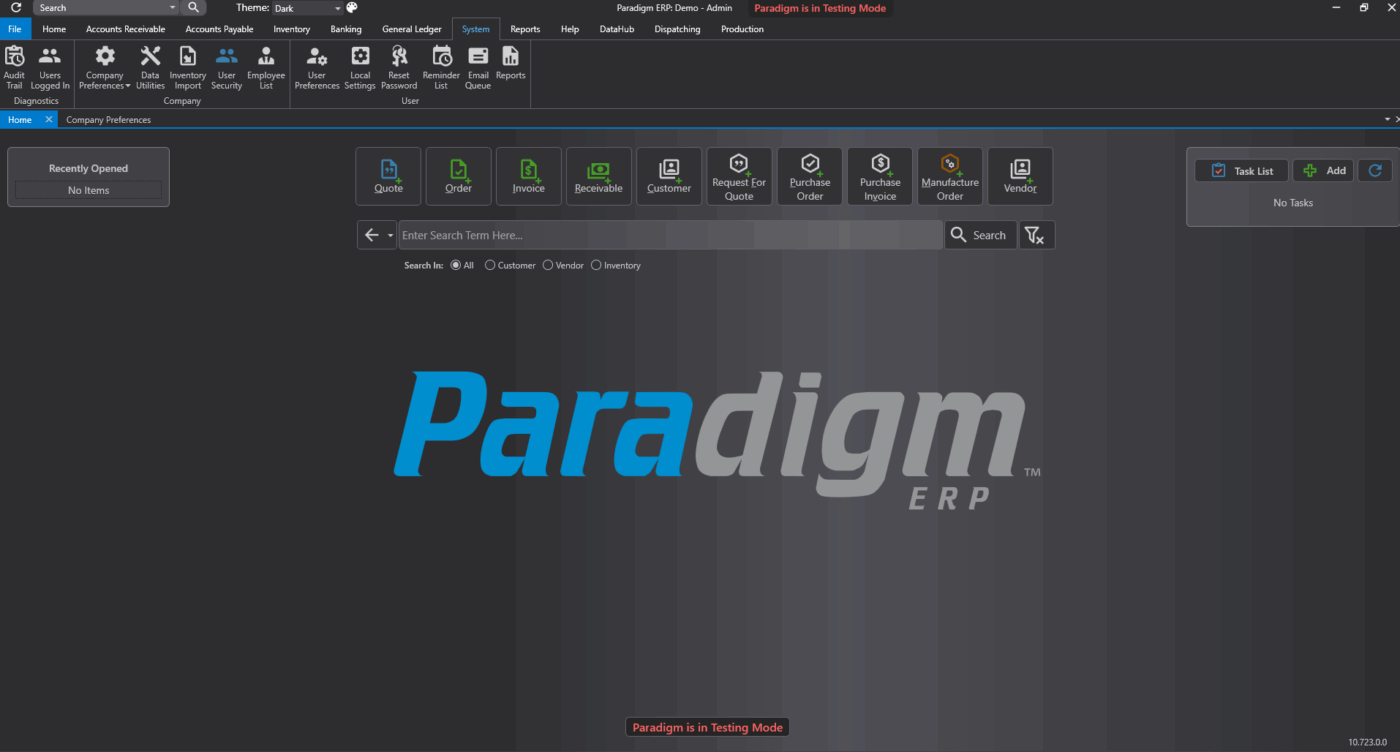Create a new Purchase Invoice
The height and width of the screenshot is (752, 1400).
click(x=880, y=176)
